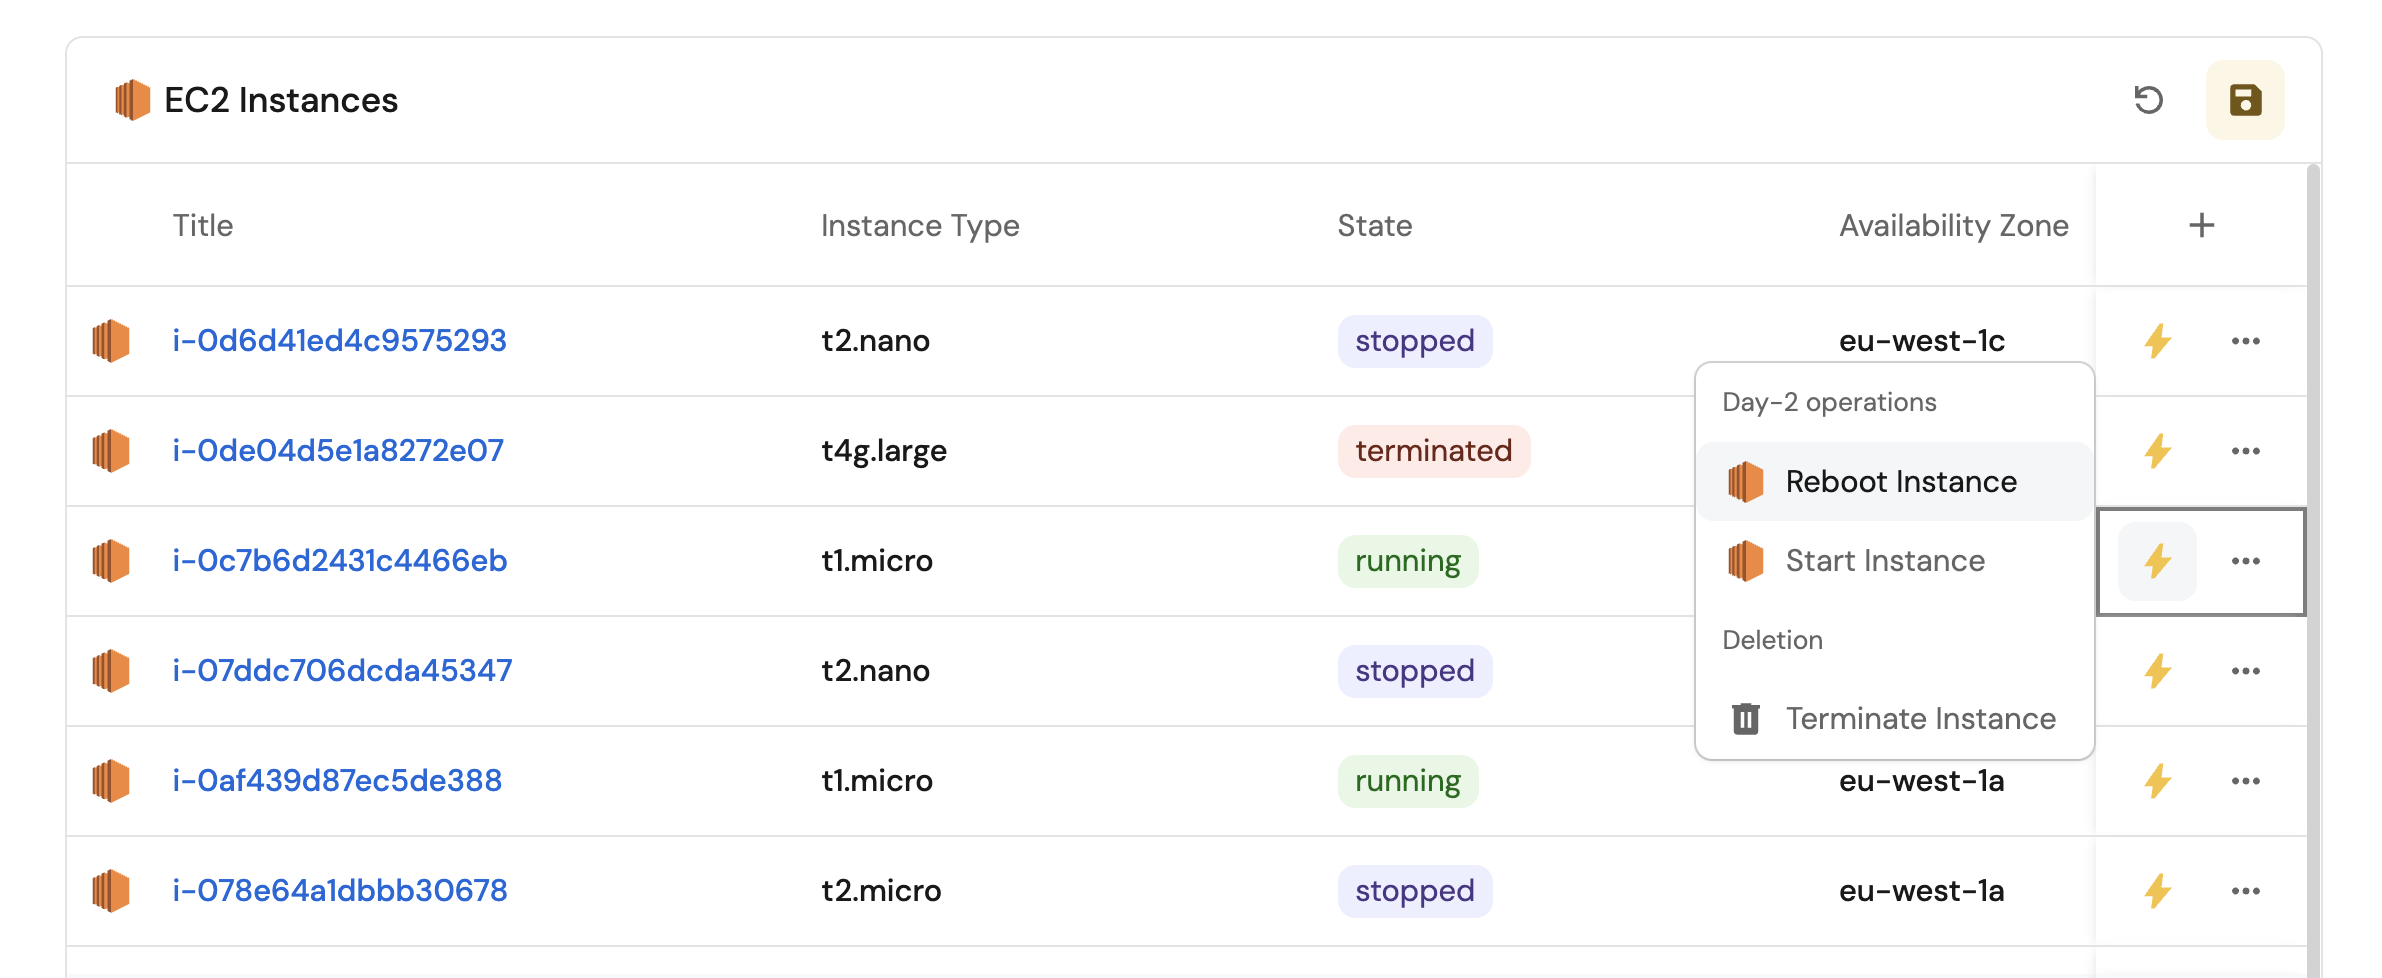This screenshot has height=978, width=2382.
Task: Select Start Instance from the menu
Action: [x=1884, y=561]
